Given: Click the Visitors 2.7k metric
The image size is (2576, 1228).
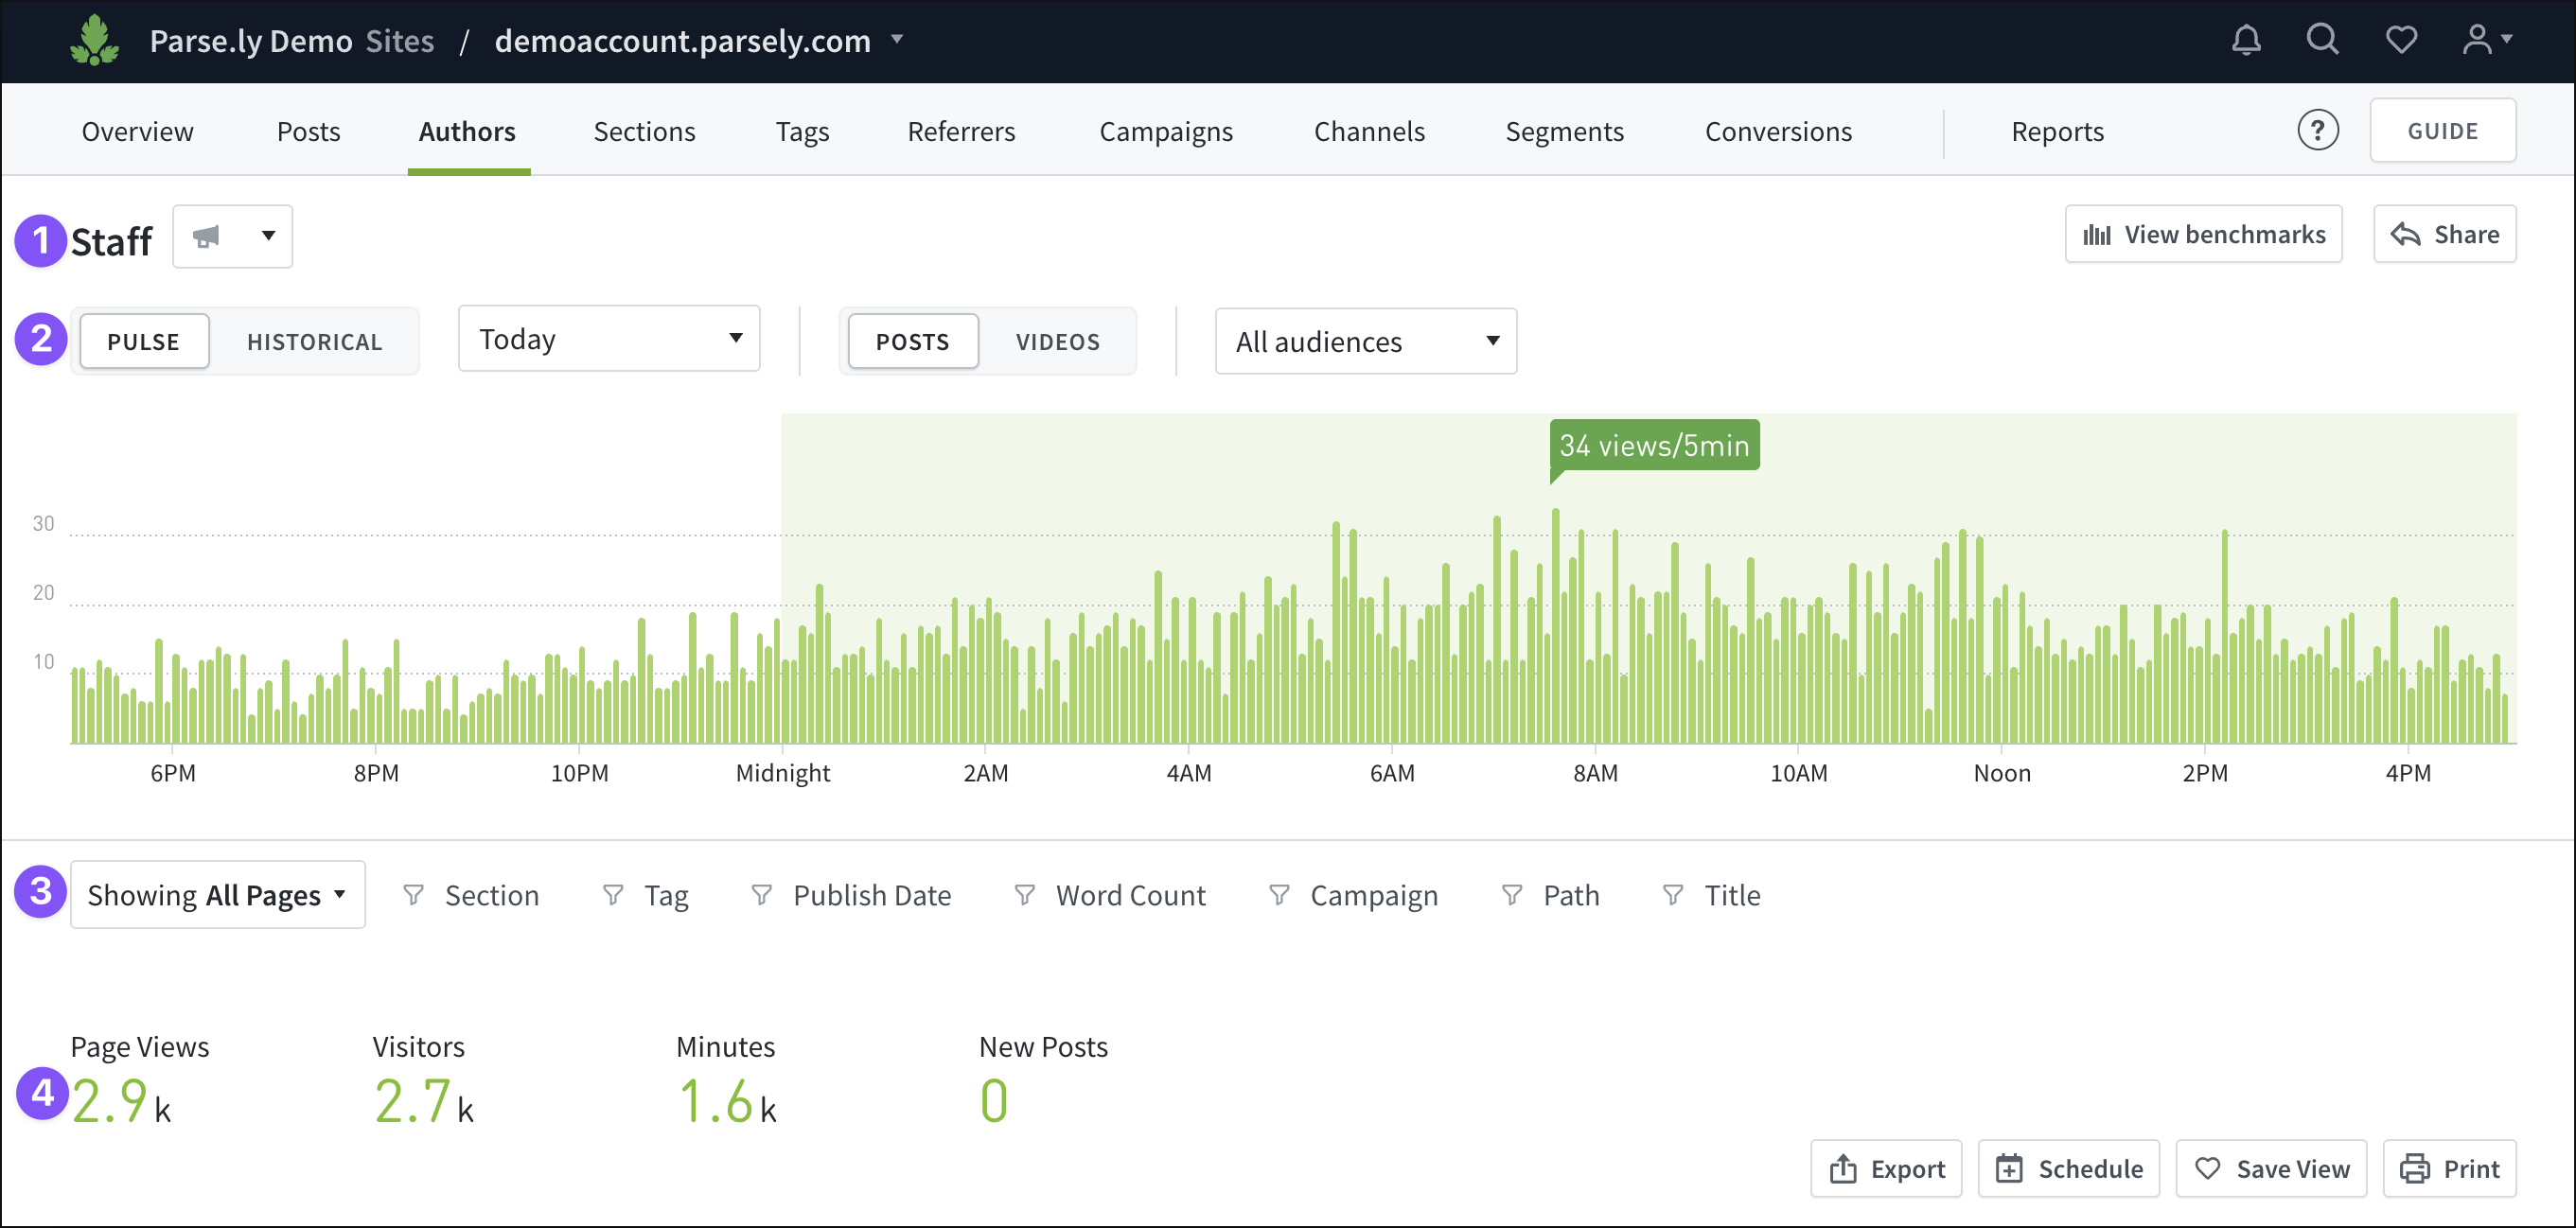Looking at the screenshot, I should (424, 1080).
